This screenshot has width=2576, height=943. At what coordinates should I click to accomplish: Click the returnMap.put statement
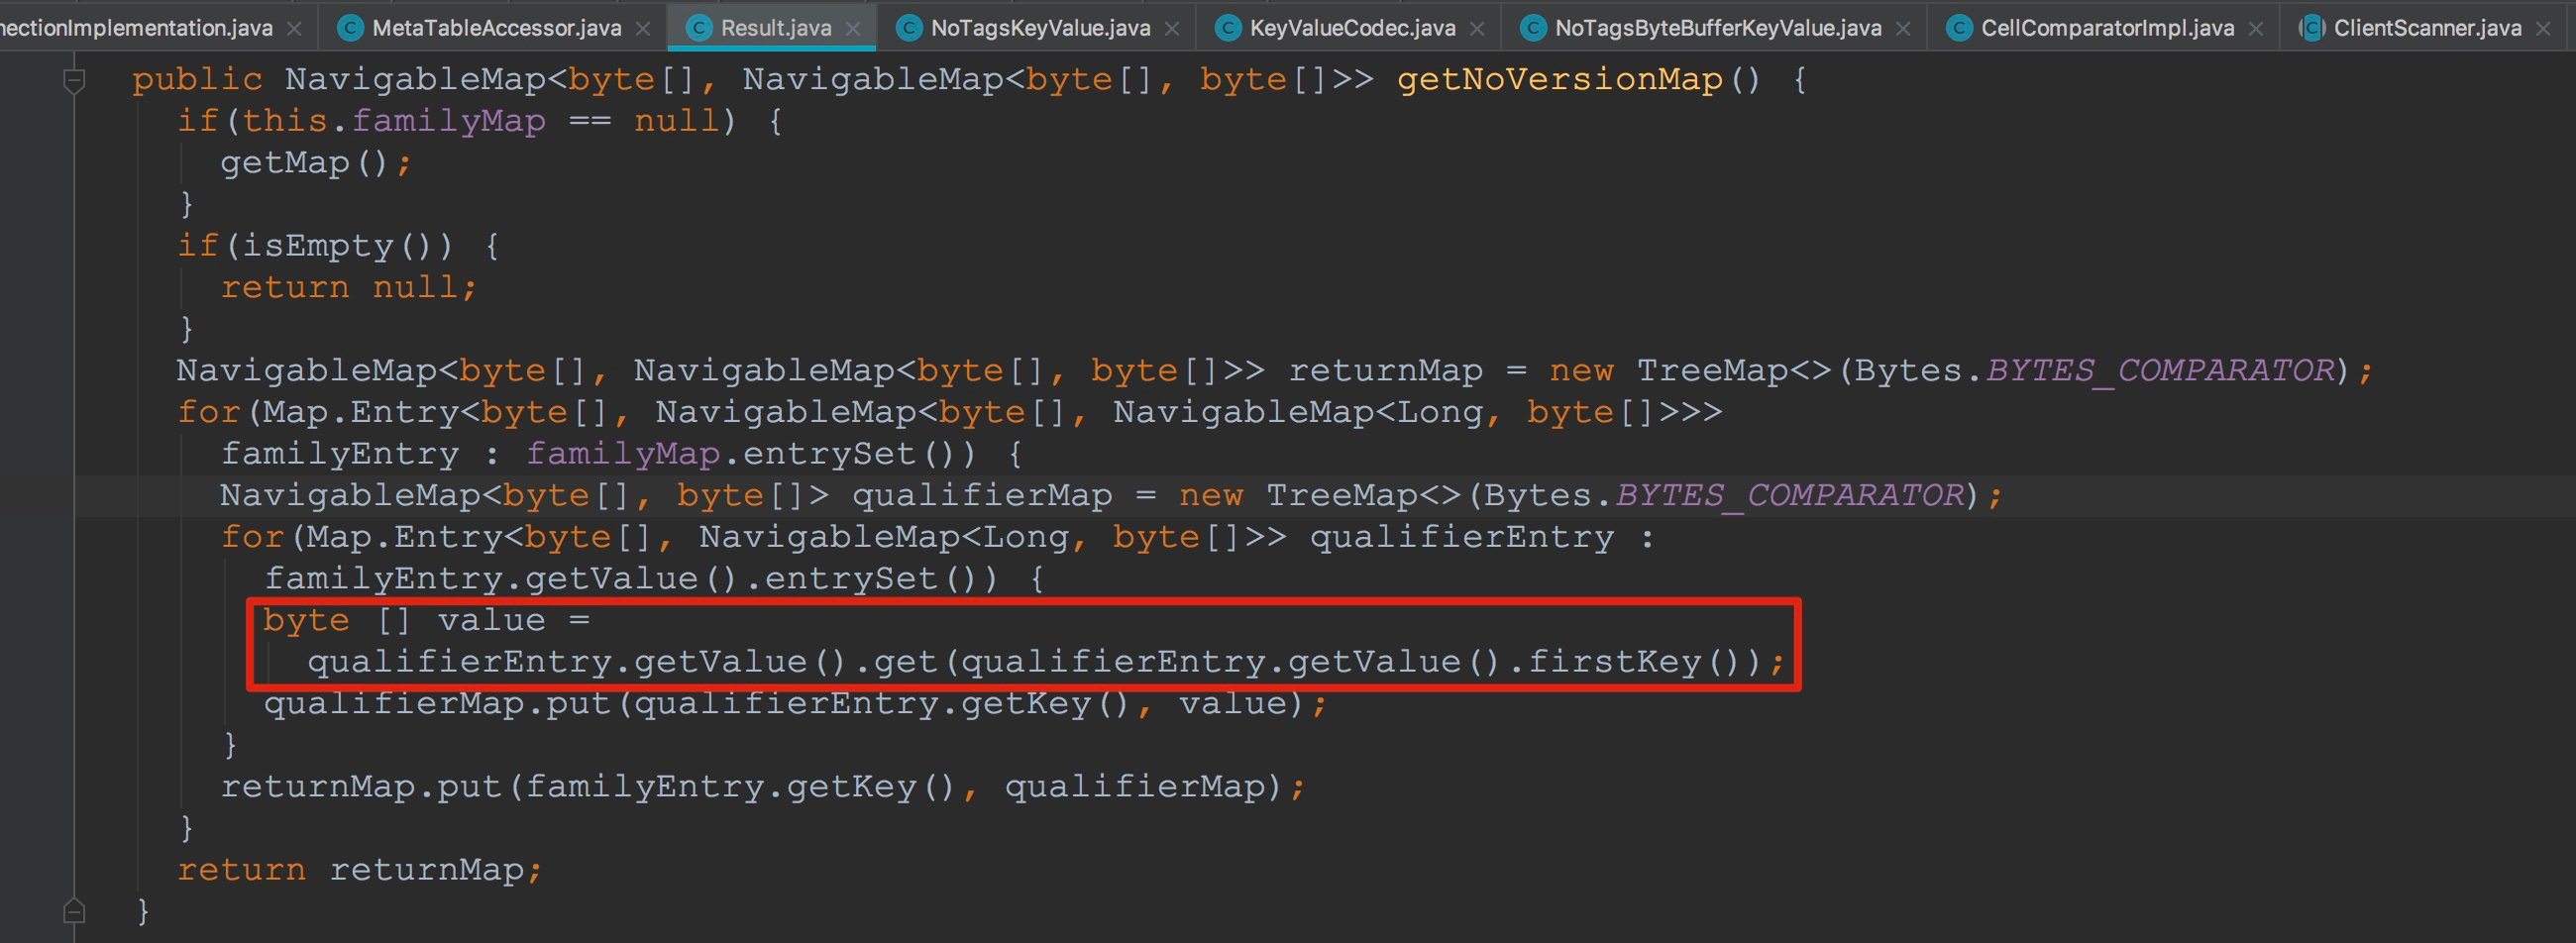click(x=763, y=787)
